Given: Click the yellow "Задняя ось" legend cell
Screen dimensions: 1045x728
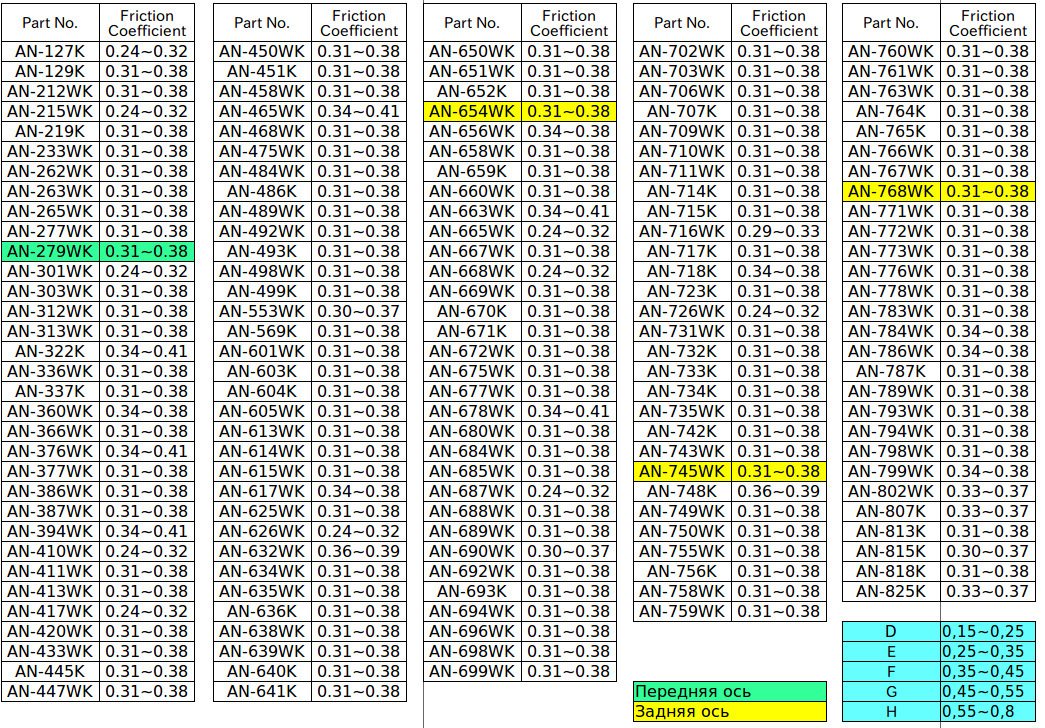Looking at the screenshot, I should click(730, 712).
